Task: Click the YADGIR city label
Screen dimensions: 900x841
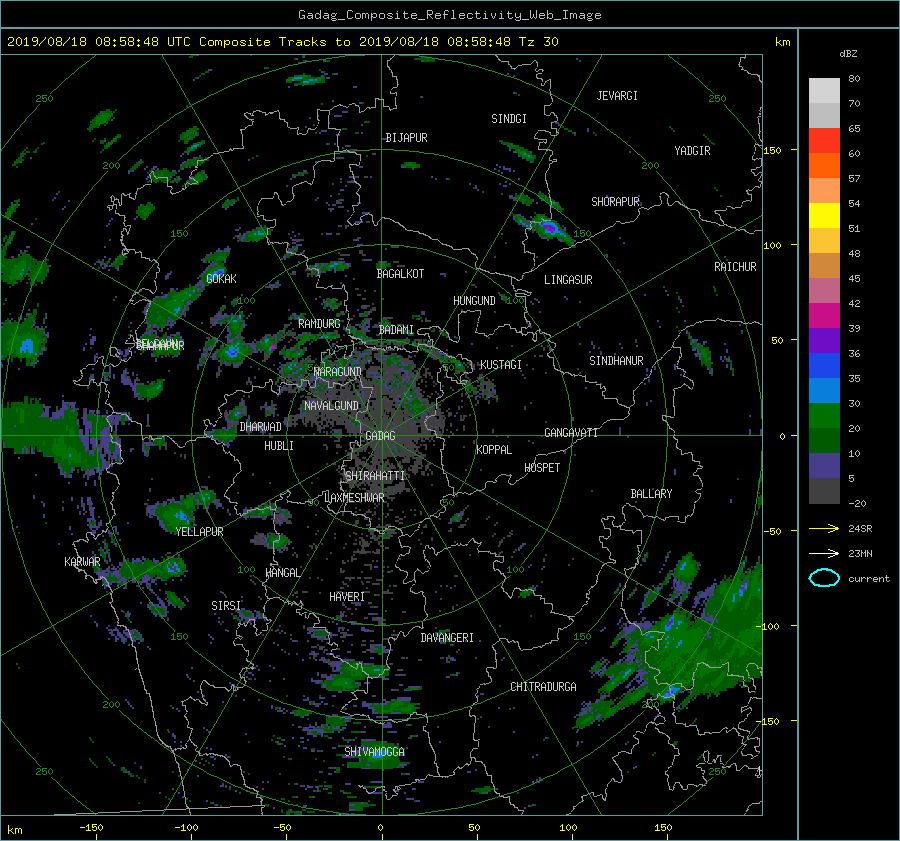Action: pos(692,151)
